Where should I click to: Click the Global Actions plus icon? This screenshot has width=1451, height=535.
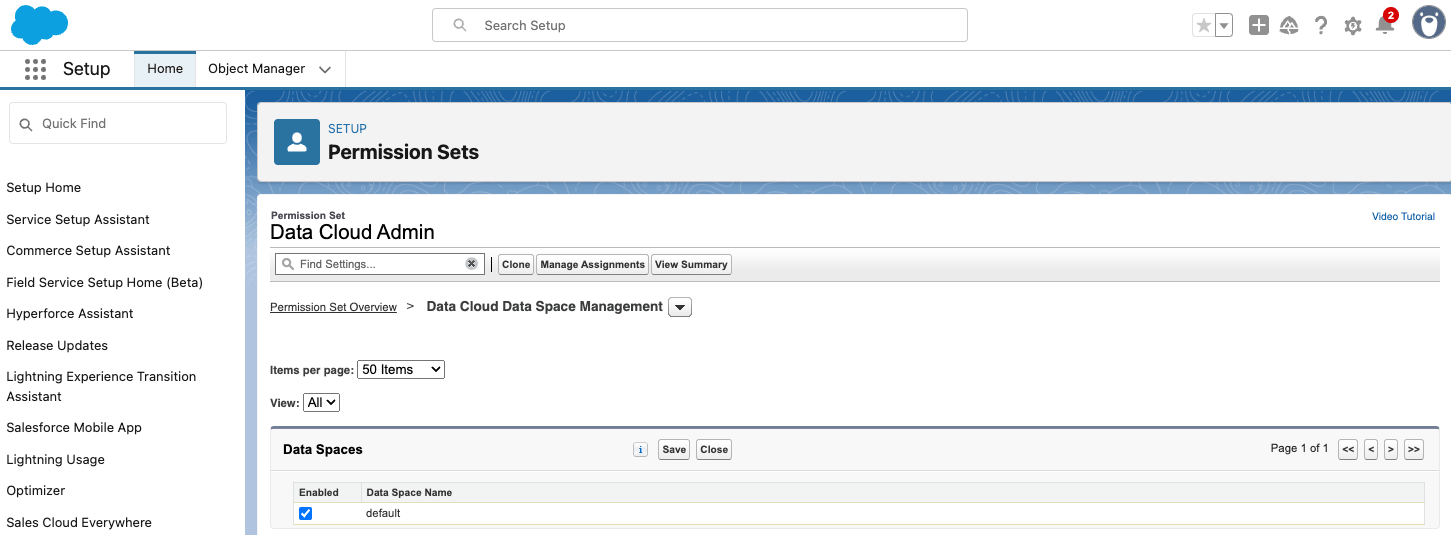click(1259, 26)
